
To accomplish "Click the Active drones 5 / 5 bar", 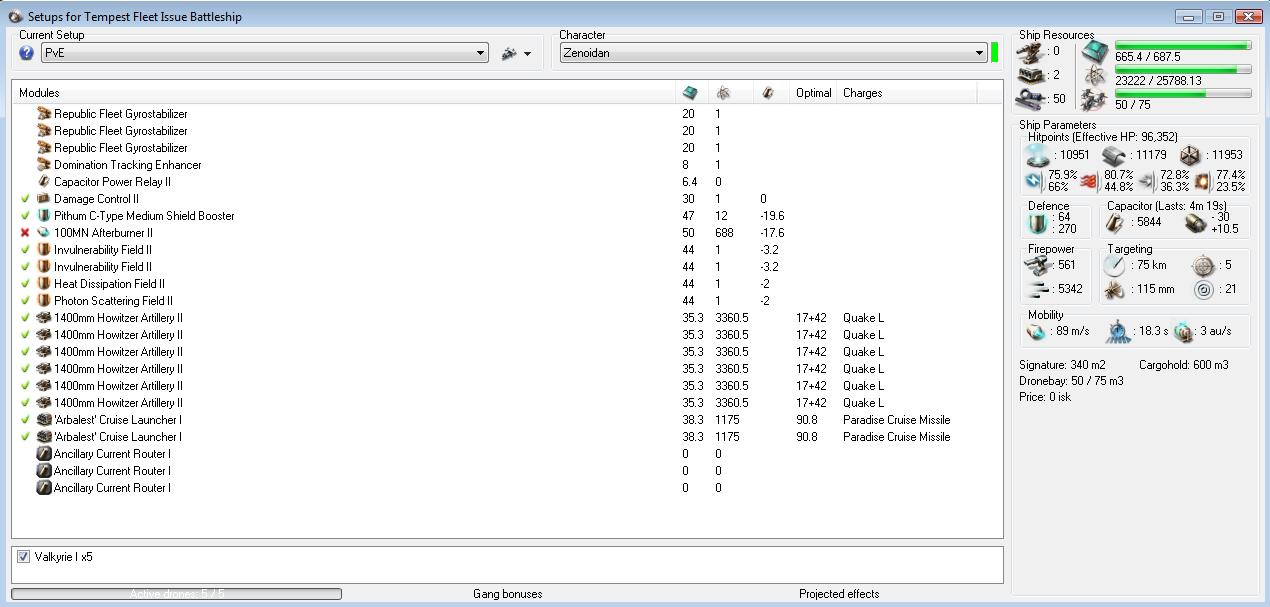I will click(177, 594).
